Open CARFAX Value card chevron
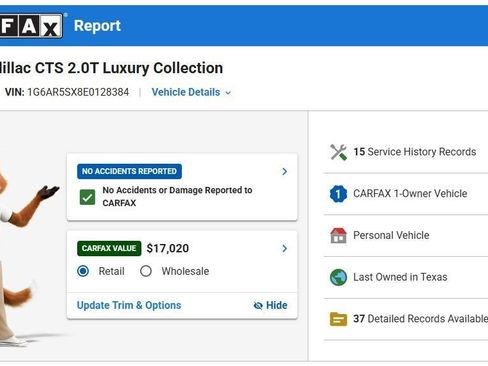 (x=284, y=248)
